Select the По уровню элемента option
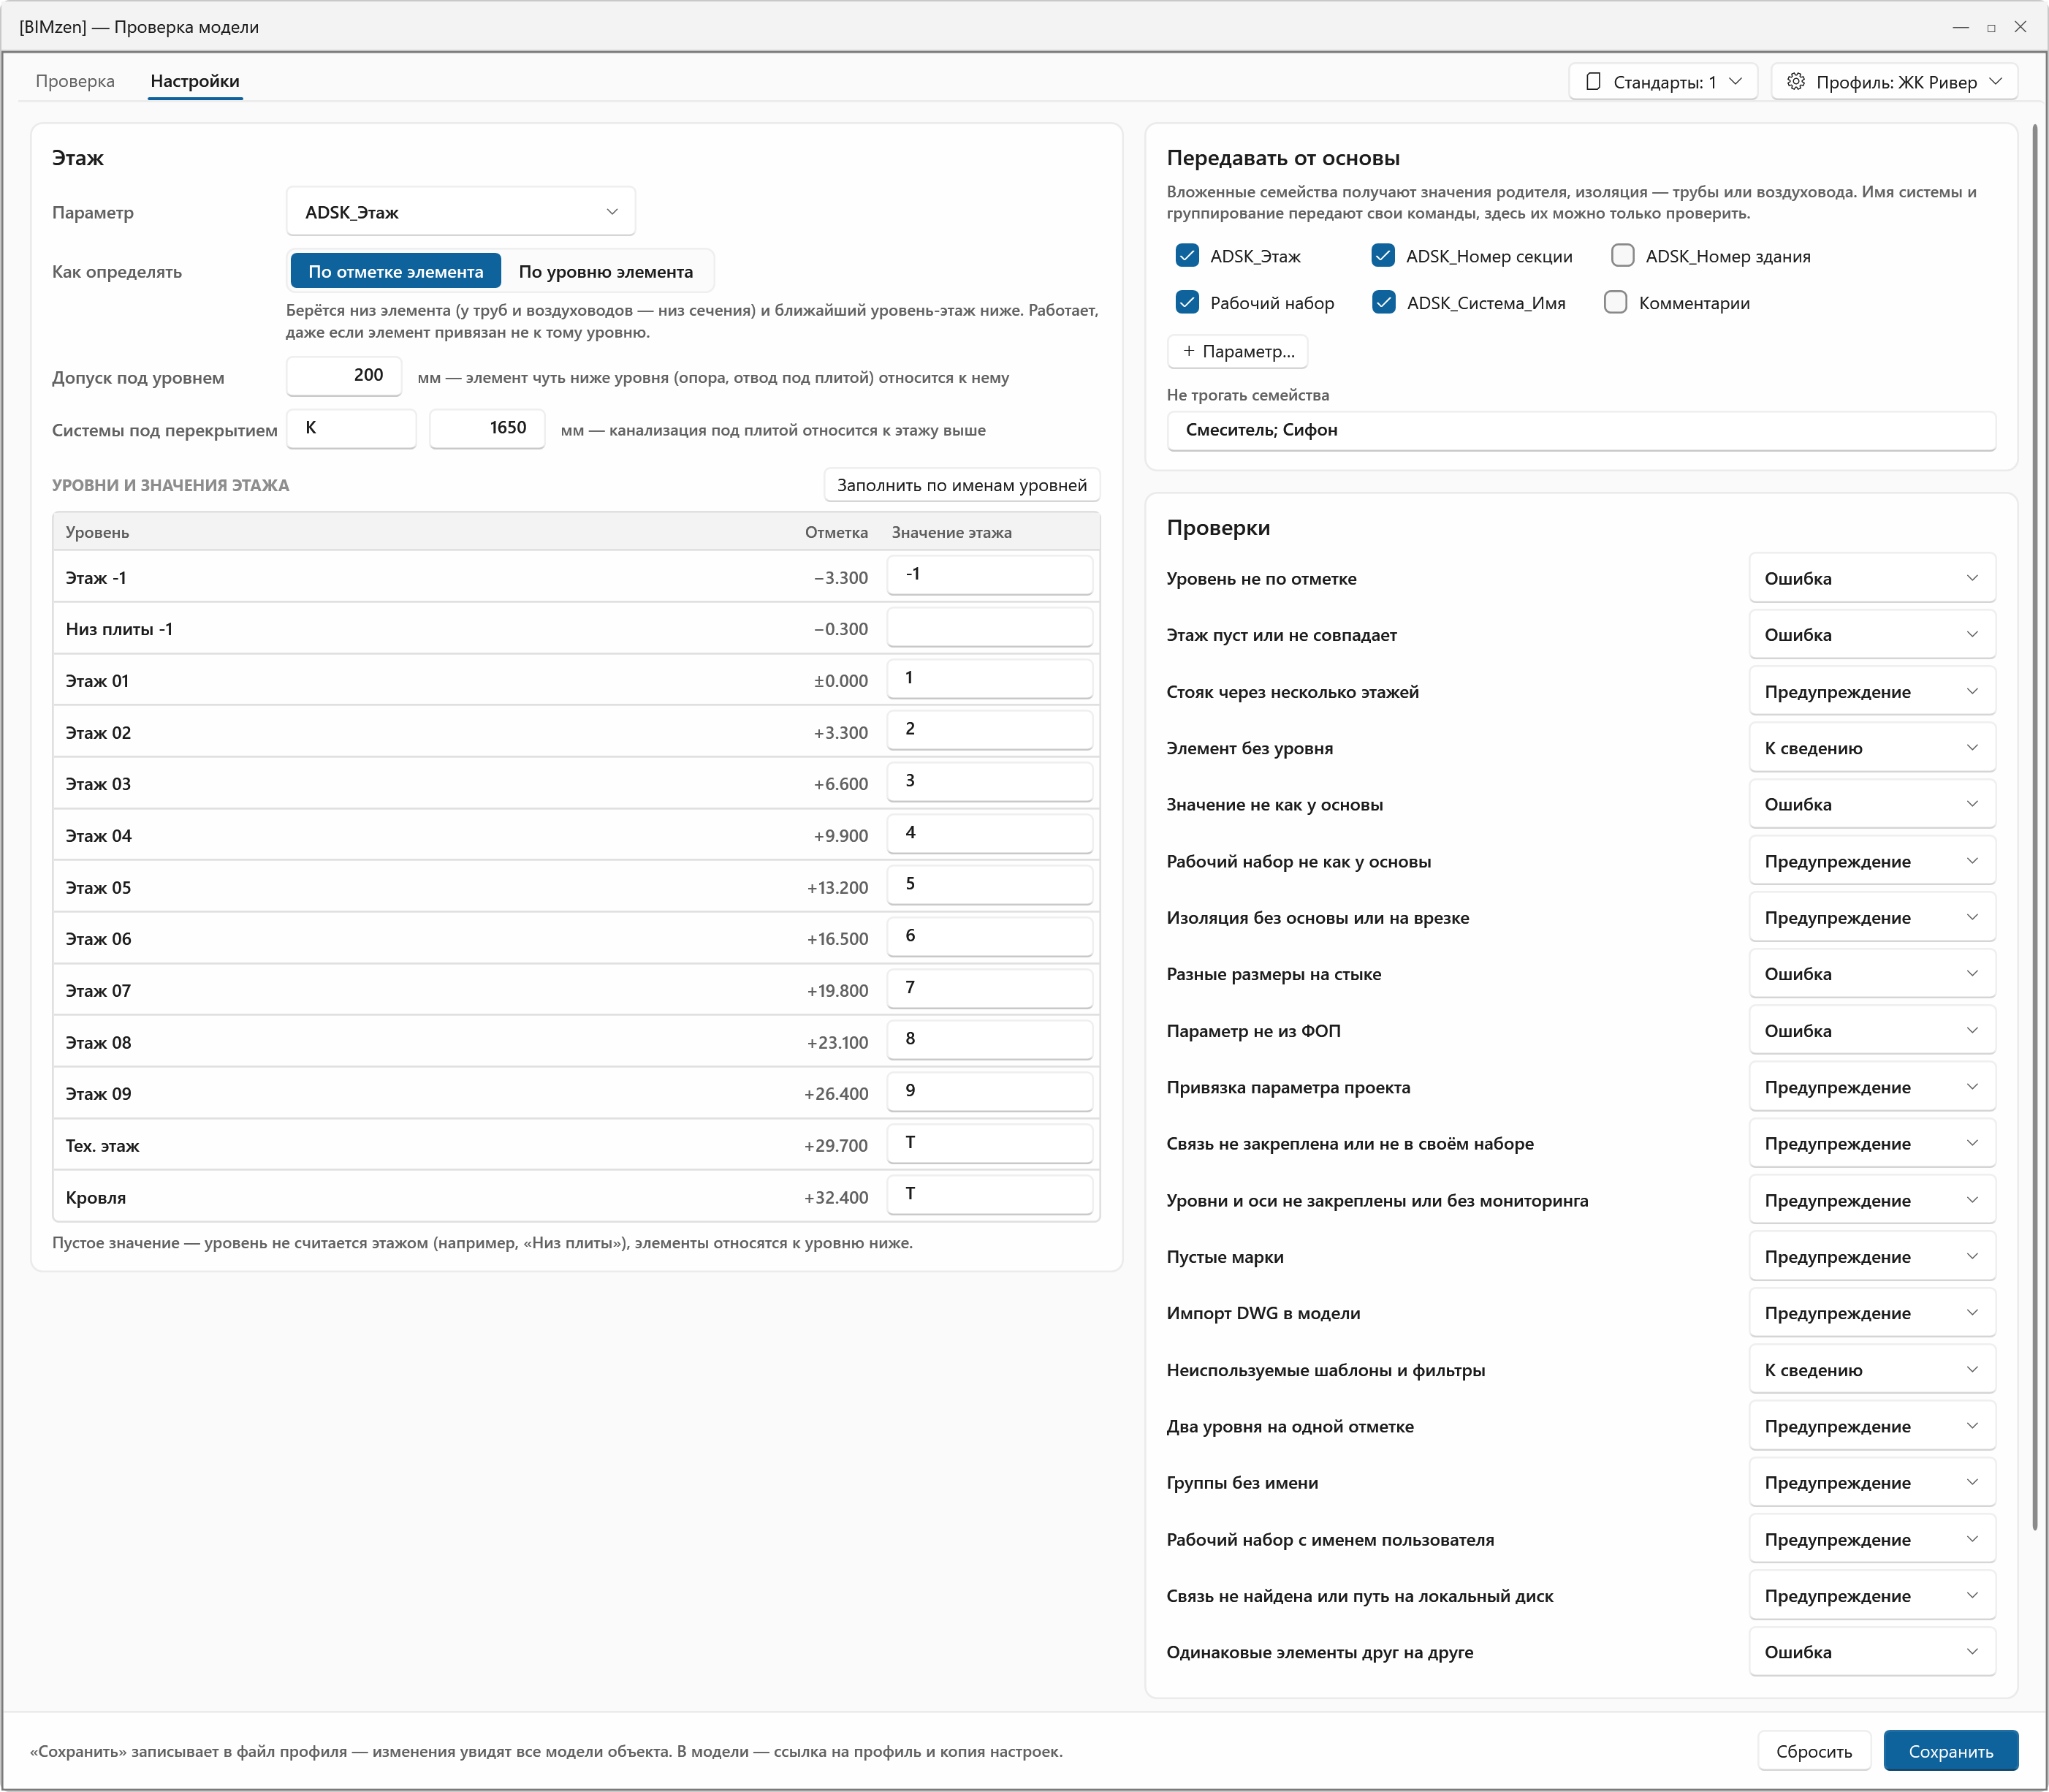 click(605, 271)
